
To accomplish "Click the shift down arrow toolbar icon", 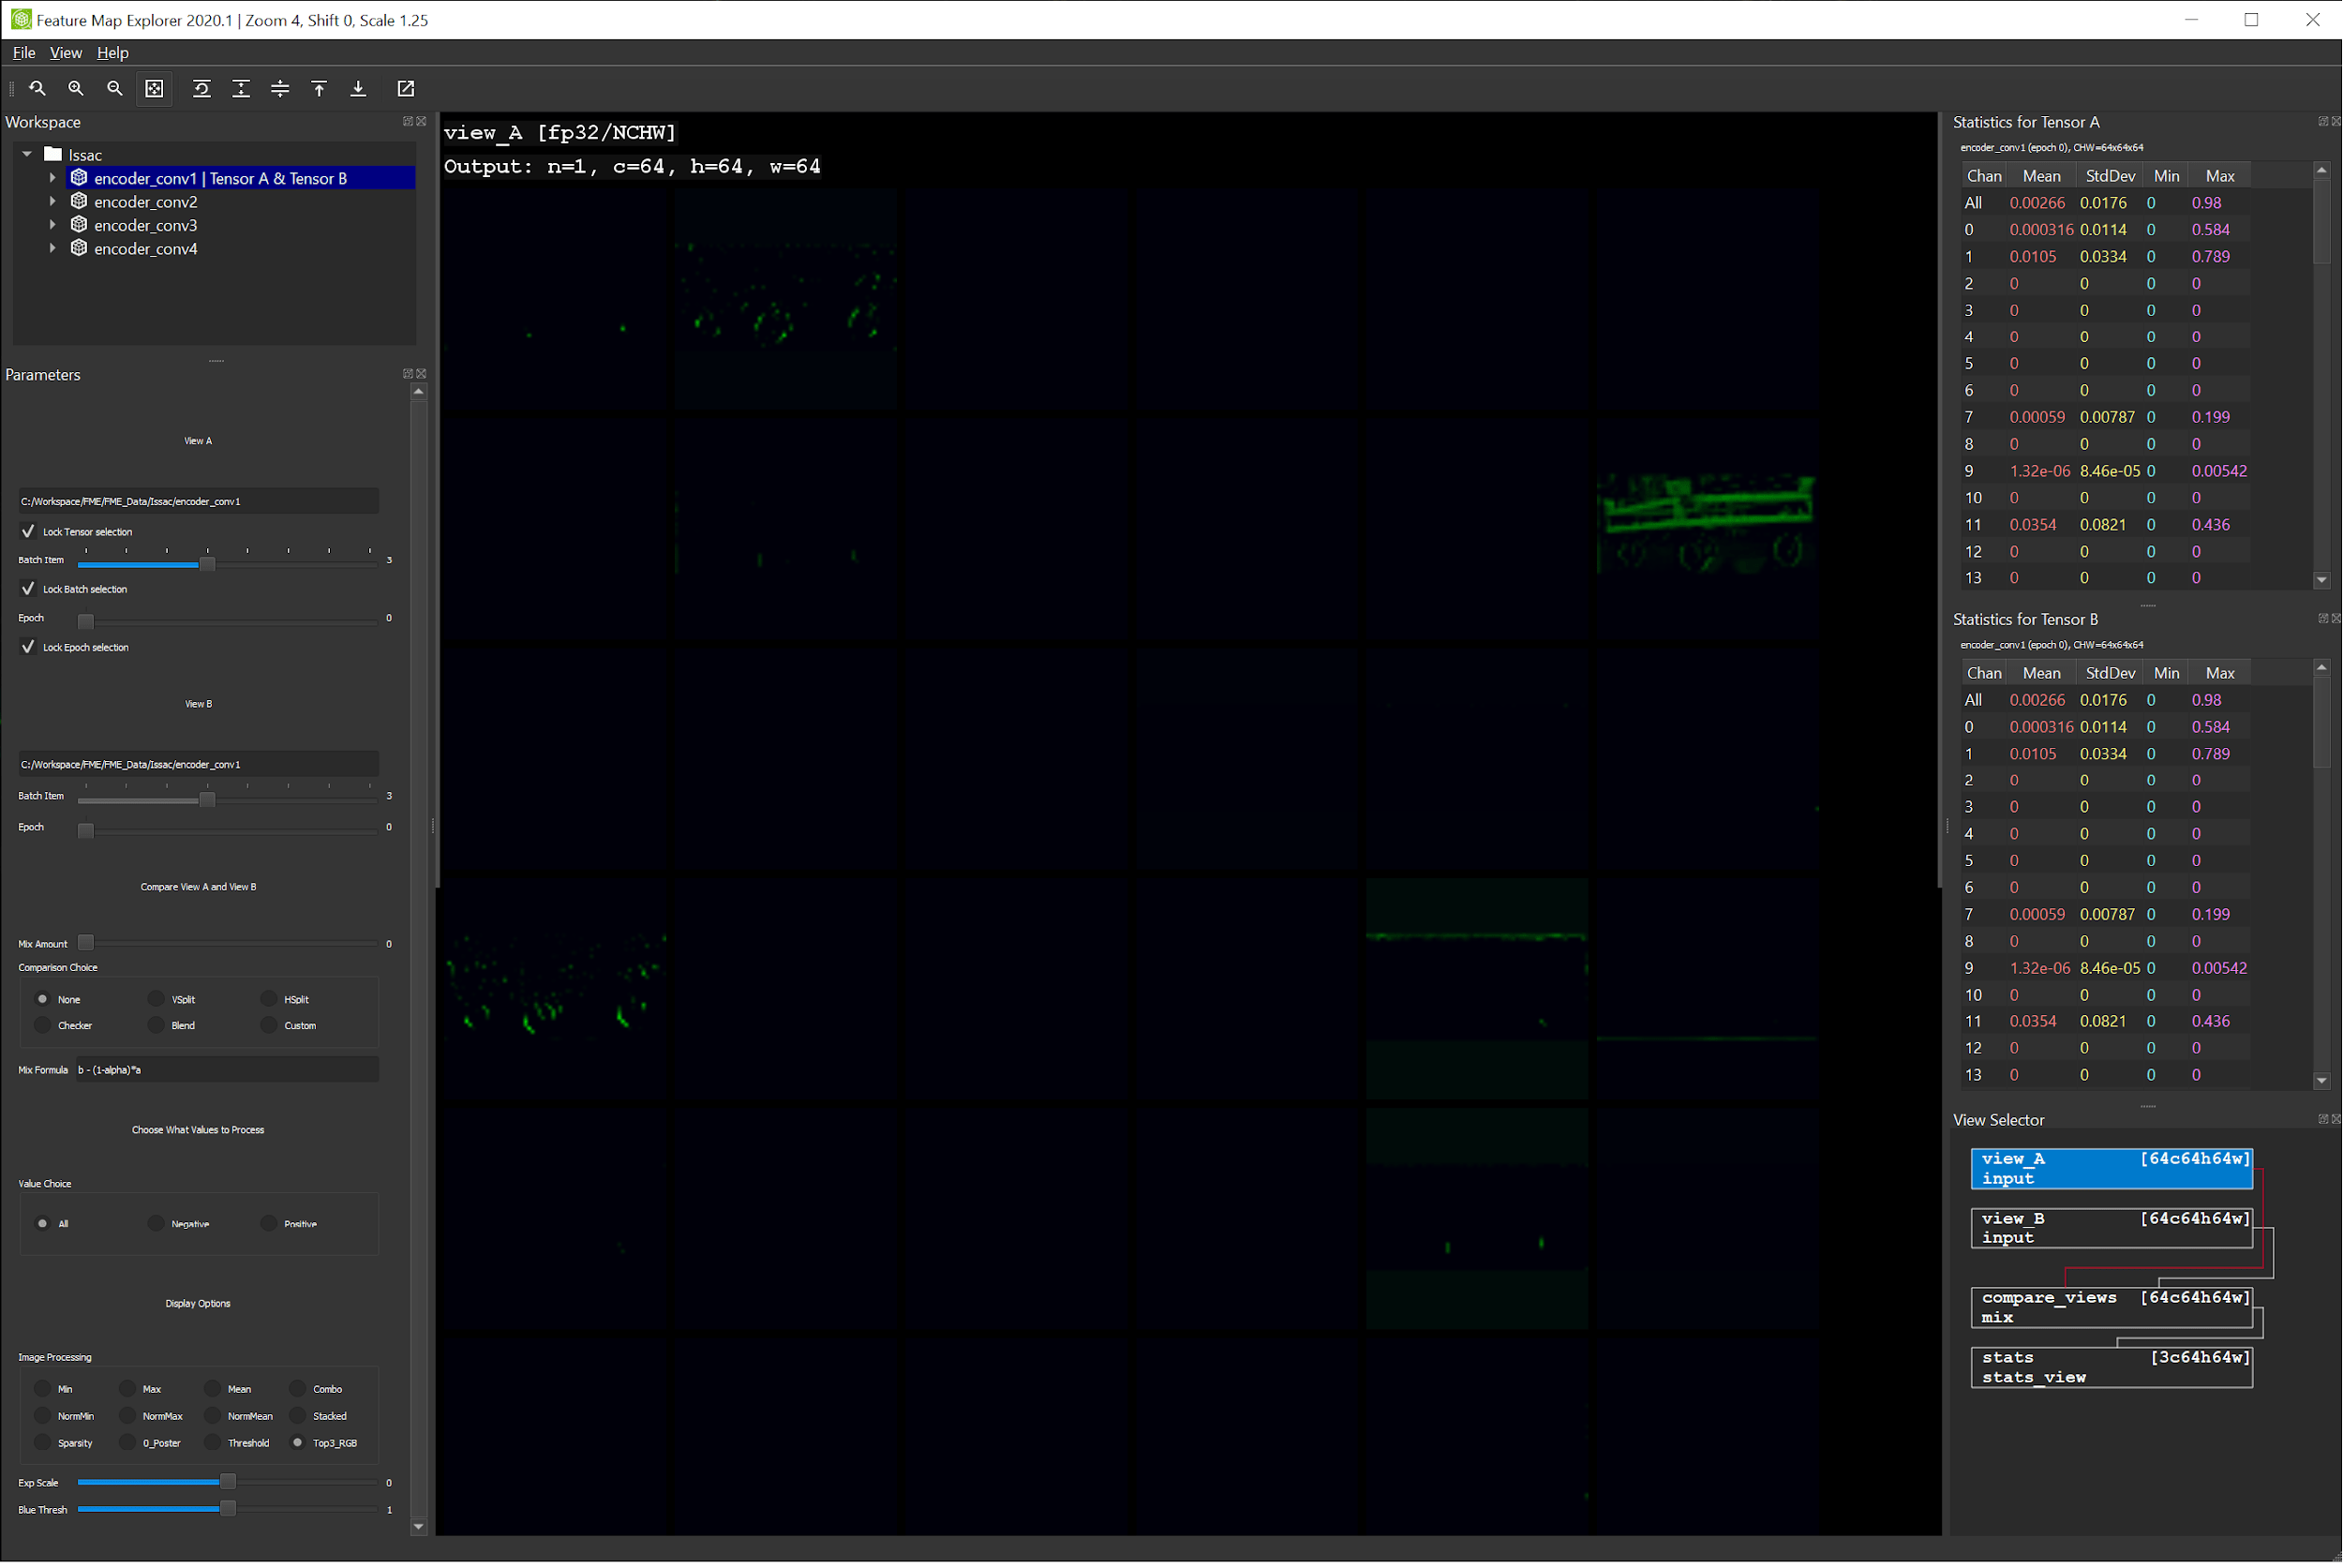I will [x=358, y=89].
